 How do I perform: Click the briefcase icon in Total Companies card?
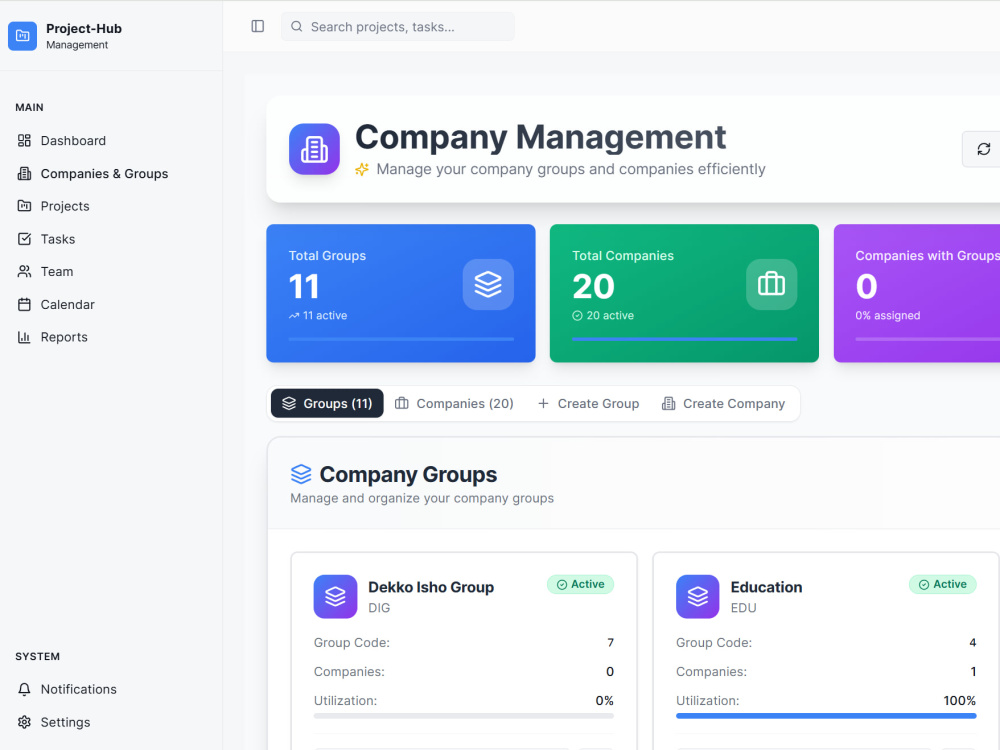772,284
